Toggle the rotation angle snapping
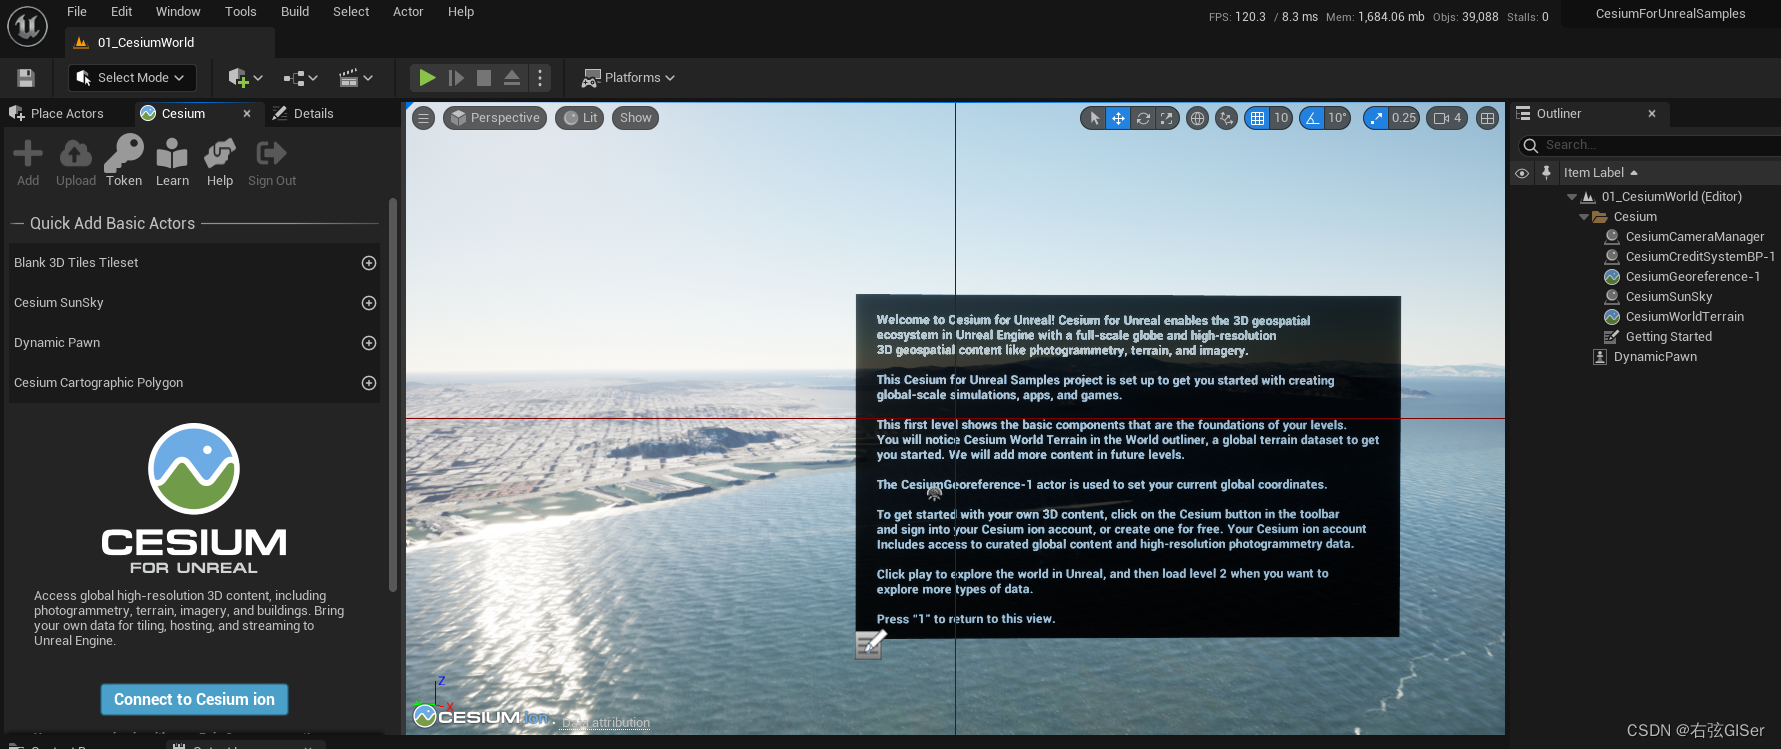 [x=1312, y=118]
